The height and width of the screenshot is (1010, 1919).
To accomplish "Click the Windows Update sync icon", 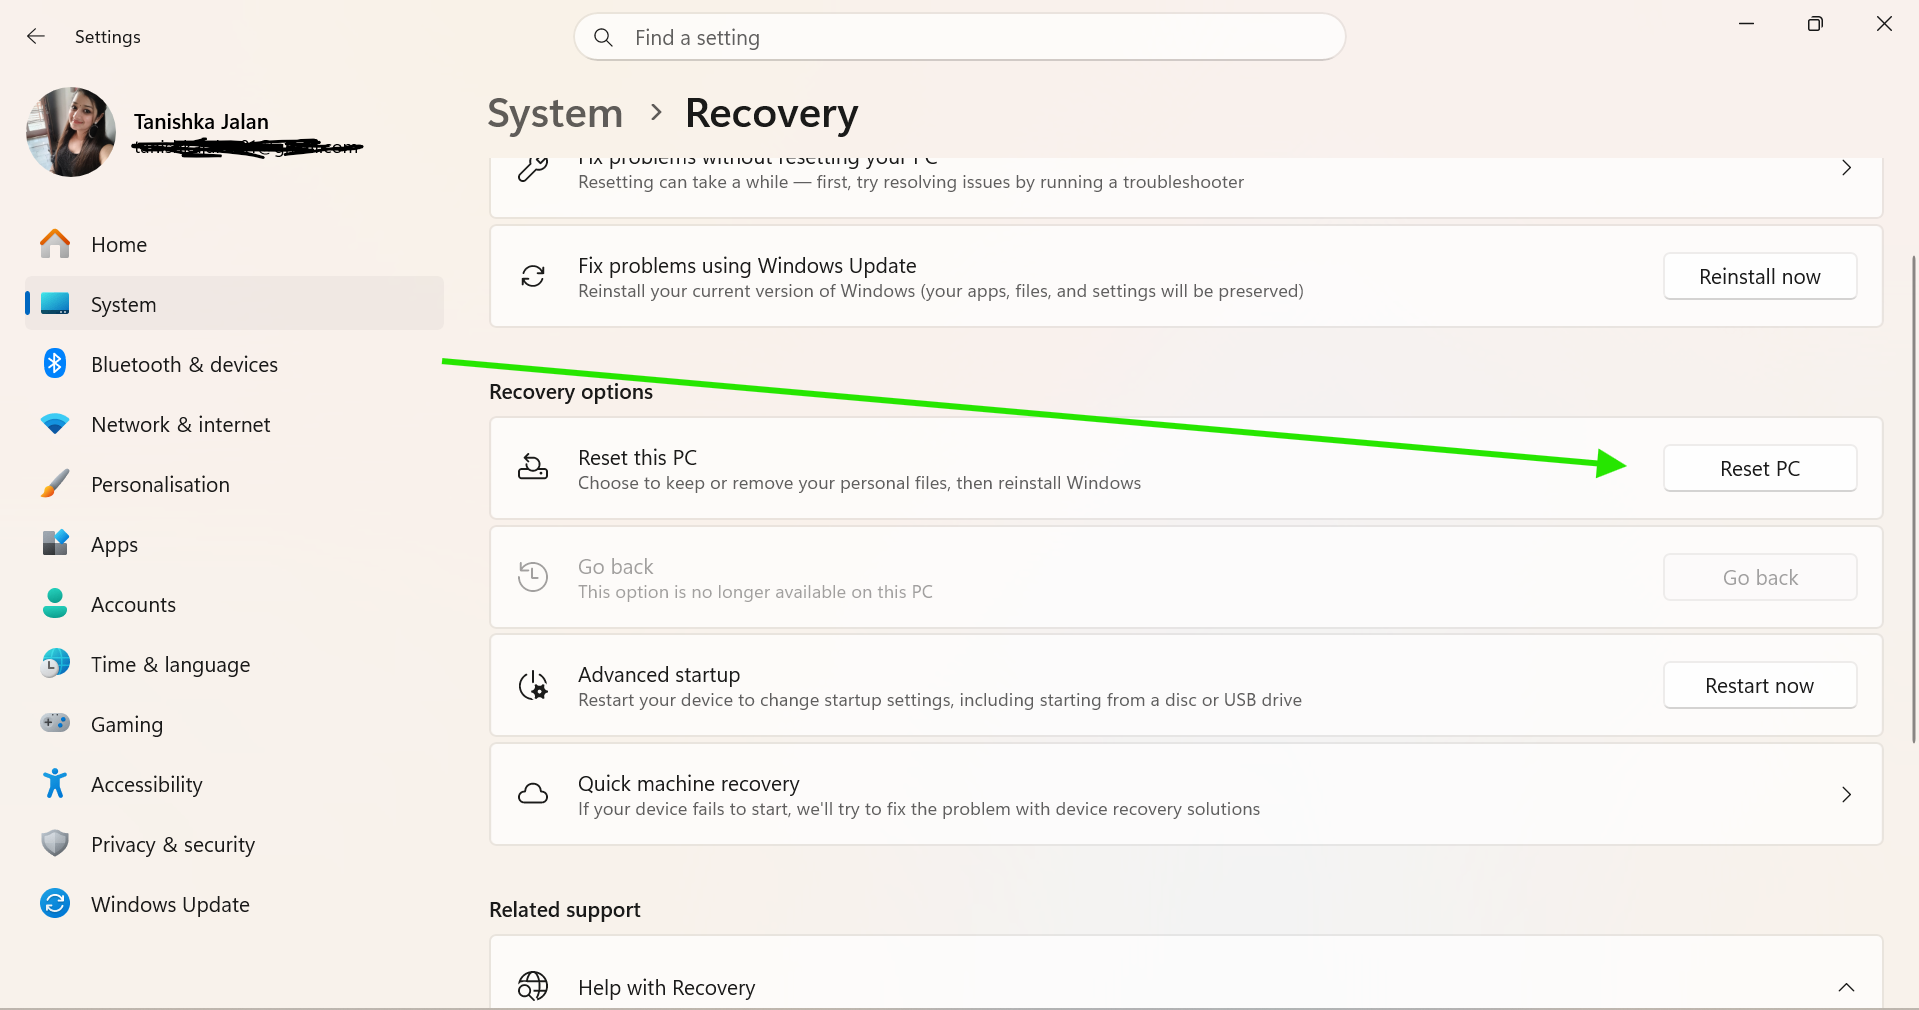I will tap(55, 904).
